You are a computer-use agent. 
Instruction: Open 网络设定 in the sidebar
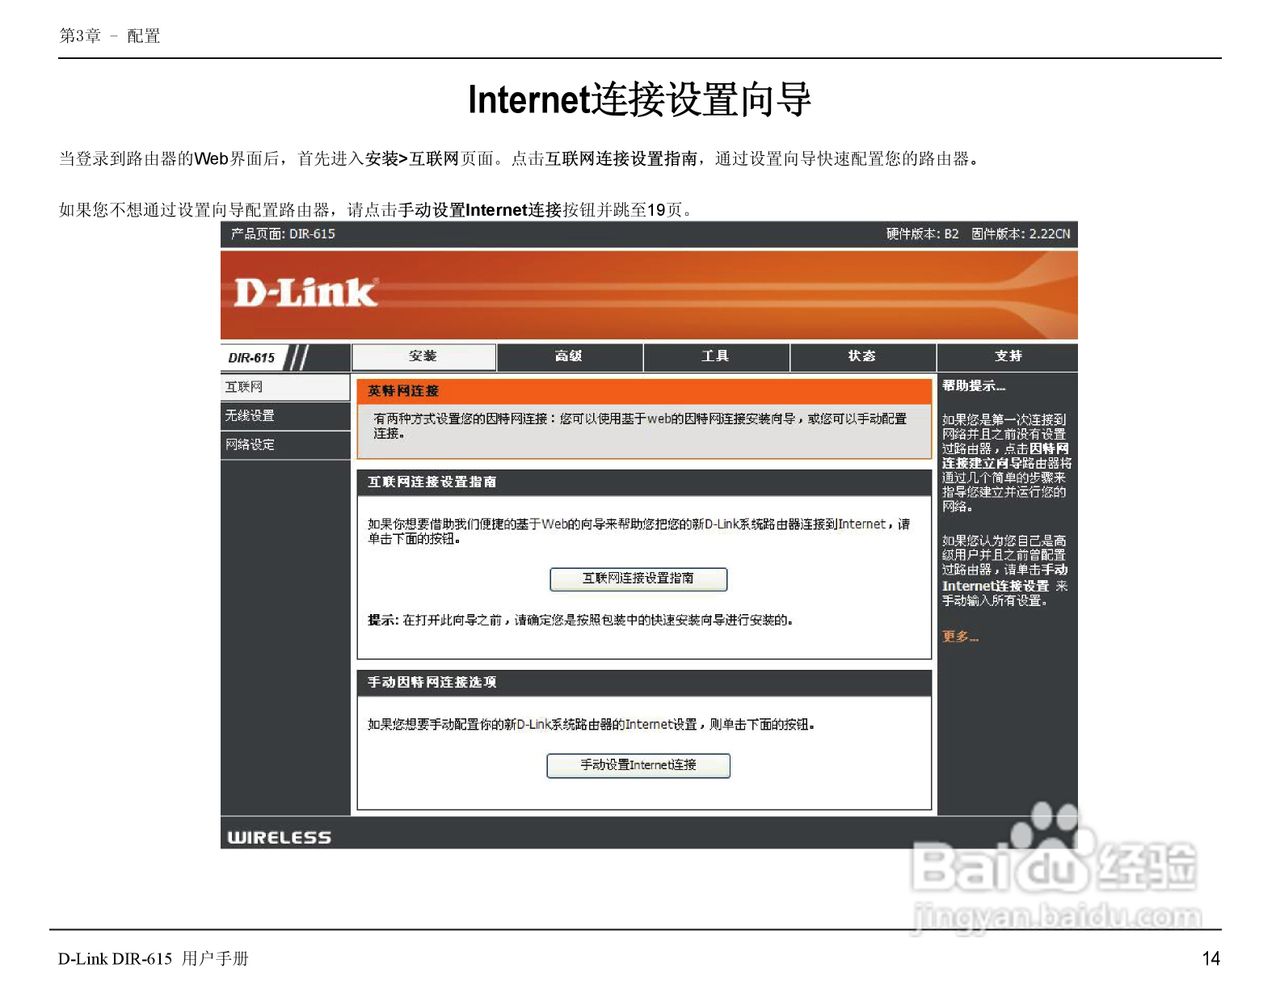click(x=285, y=445)
